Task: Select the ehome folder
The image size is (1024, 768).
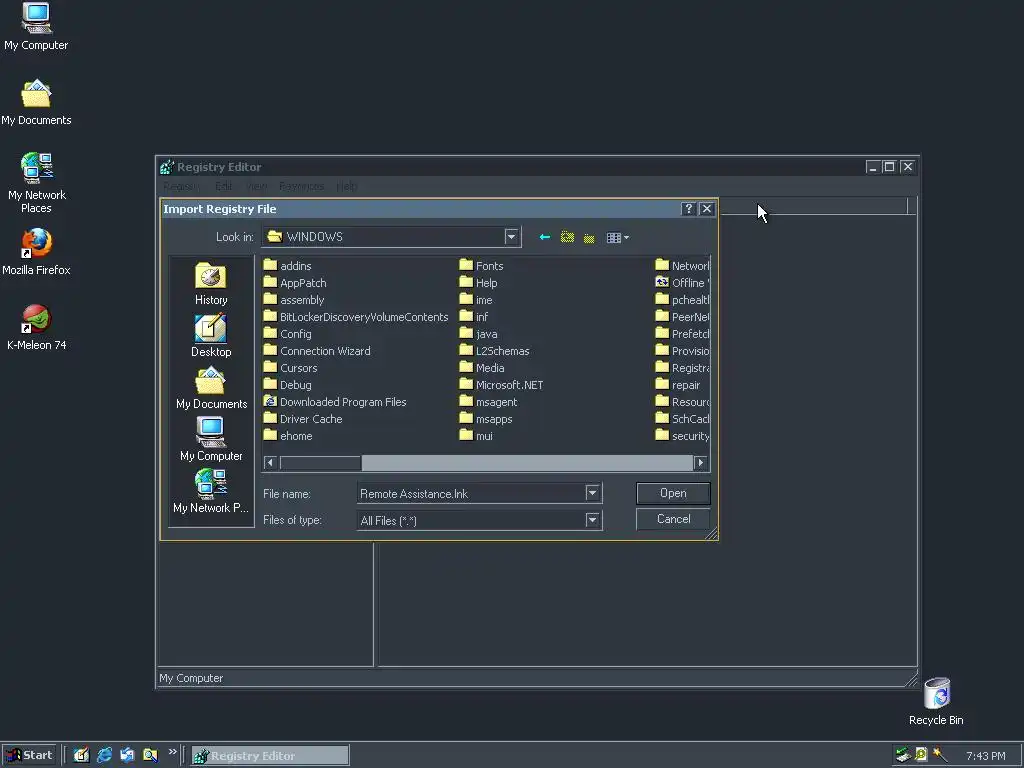Action: click(x=288, y=436)
